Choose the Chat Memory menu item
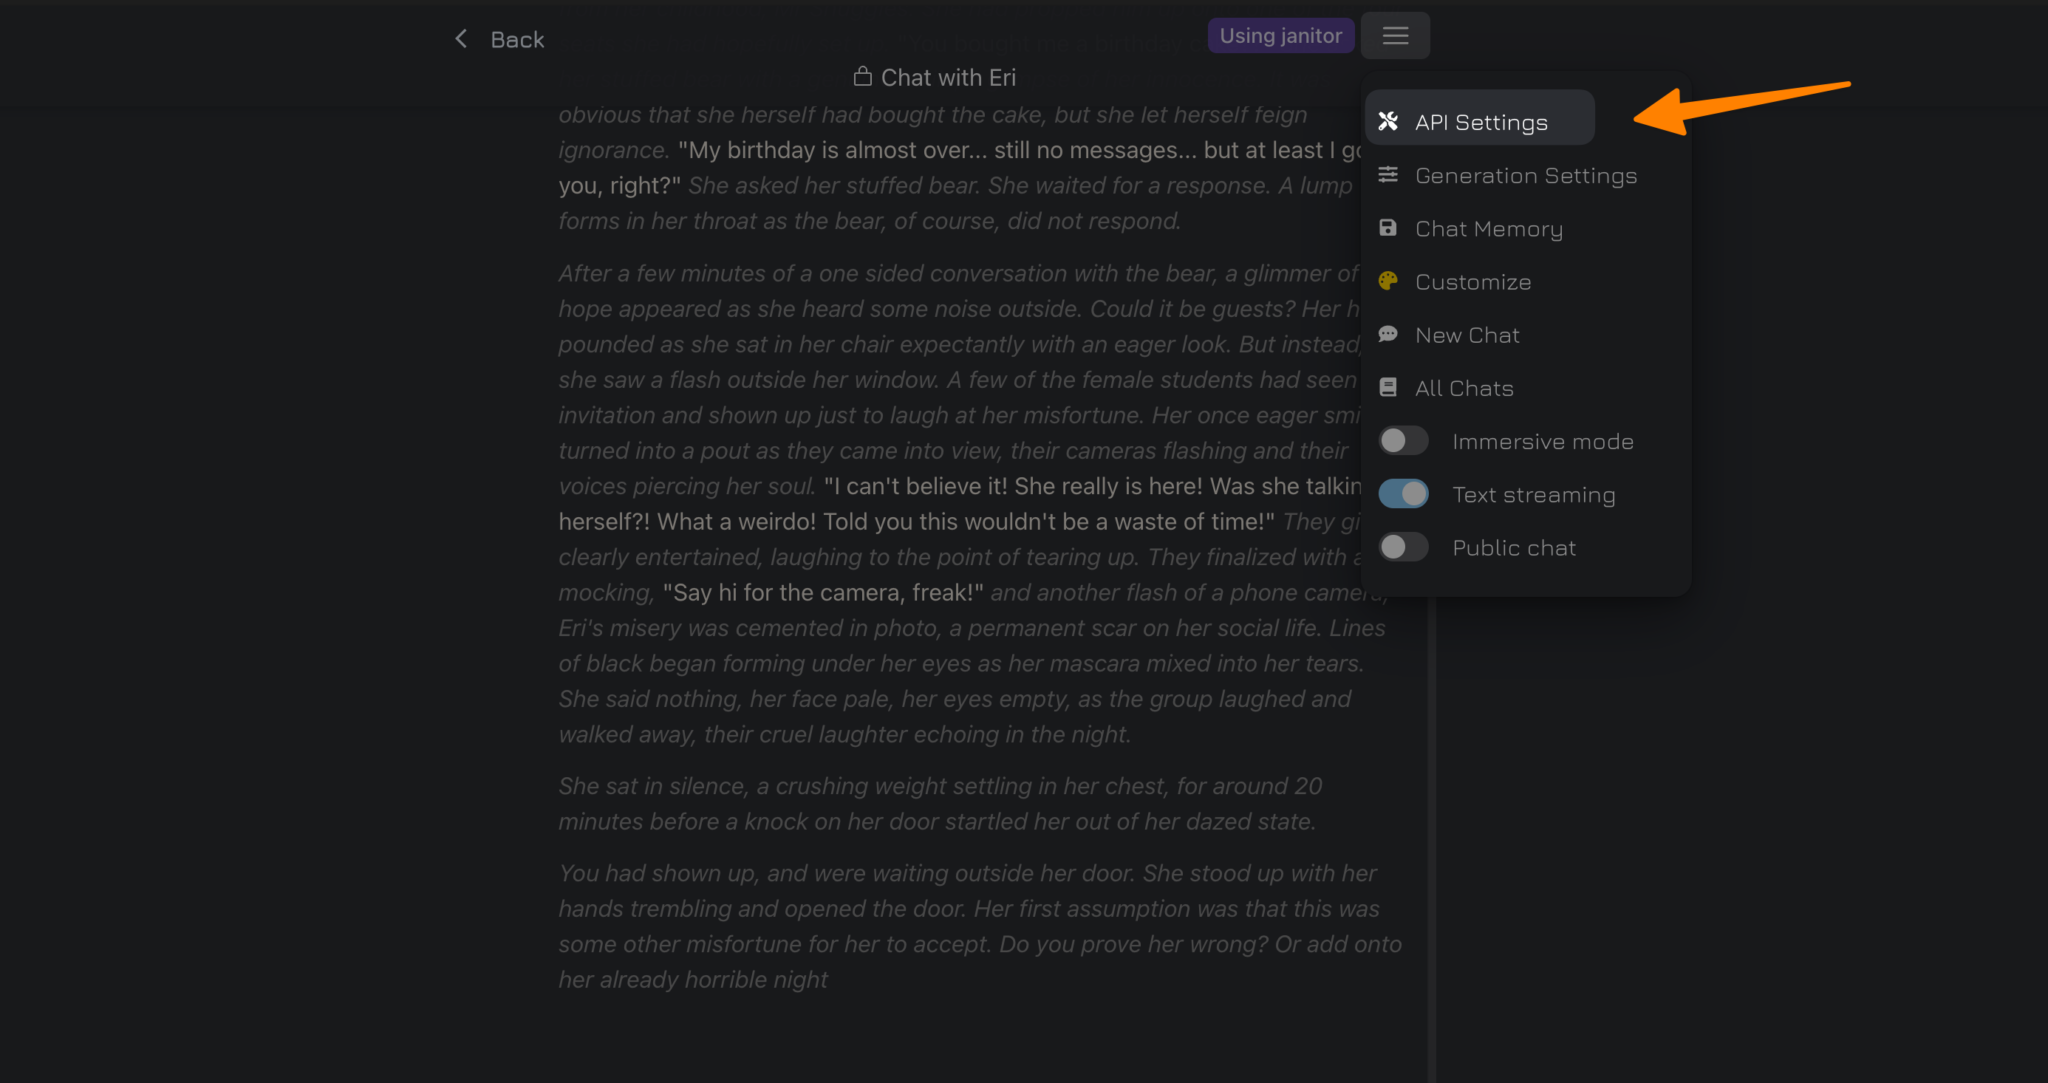Viewport: 2048px width, 1083px height. tap(1489, 228)
